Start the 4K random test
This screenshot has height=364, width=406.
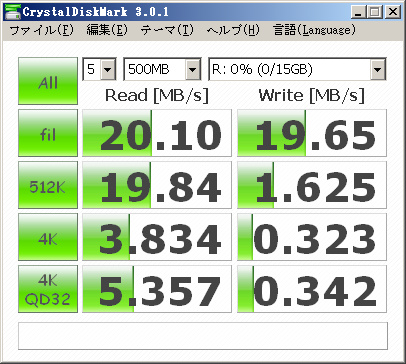point(48,237)
